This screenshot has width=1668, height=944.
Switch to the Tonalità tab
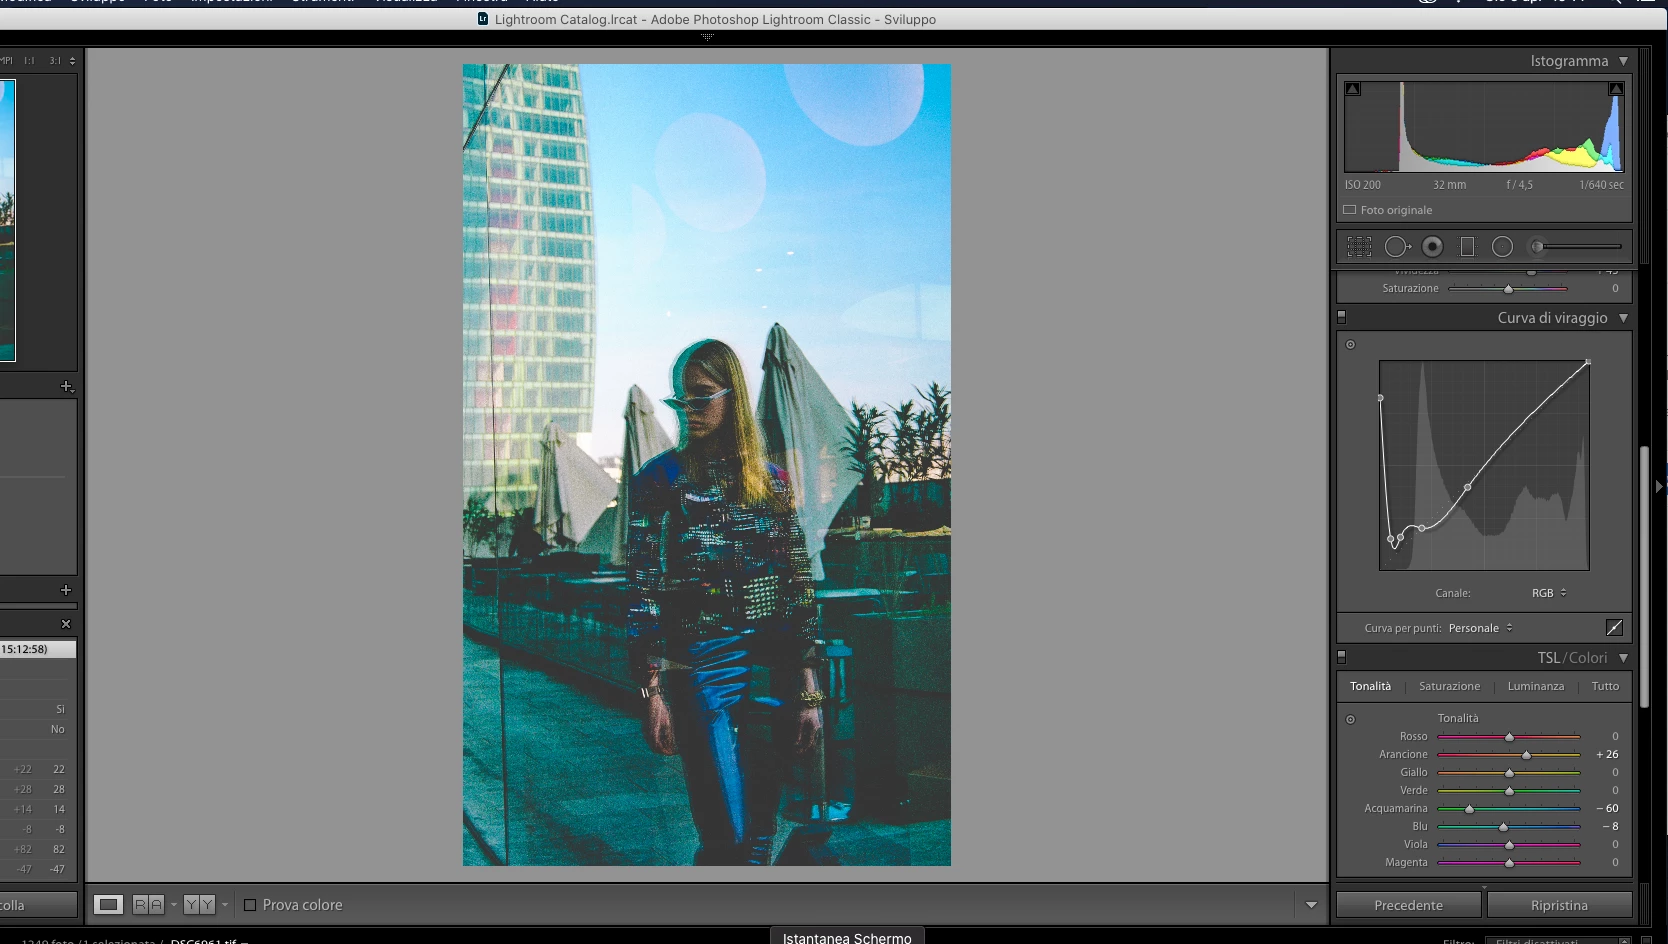pos(1370,686)
